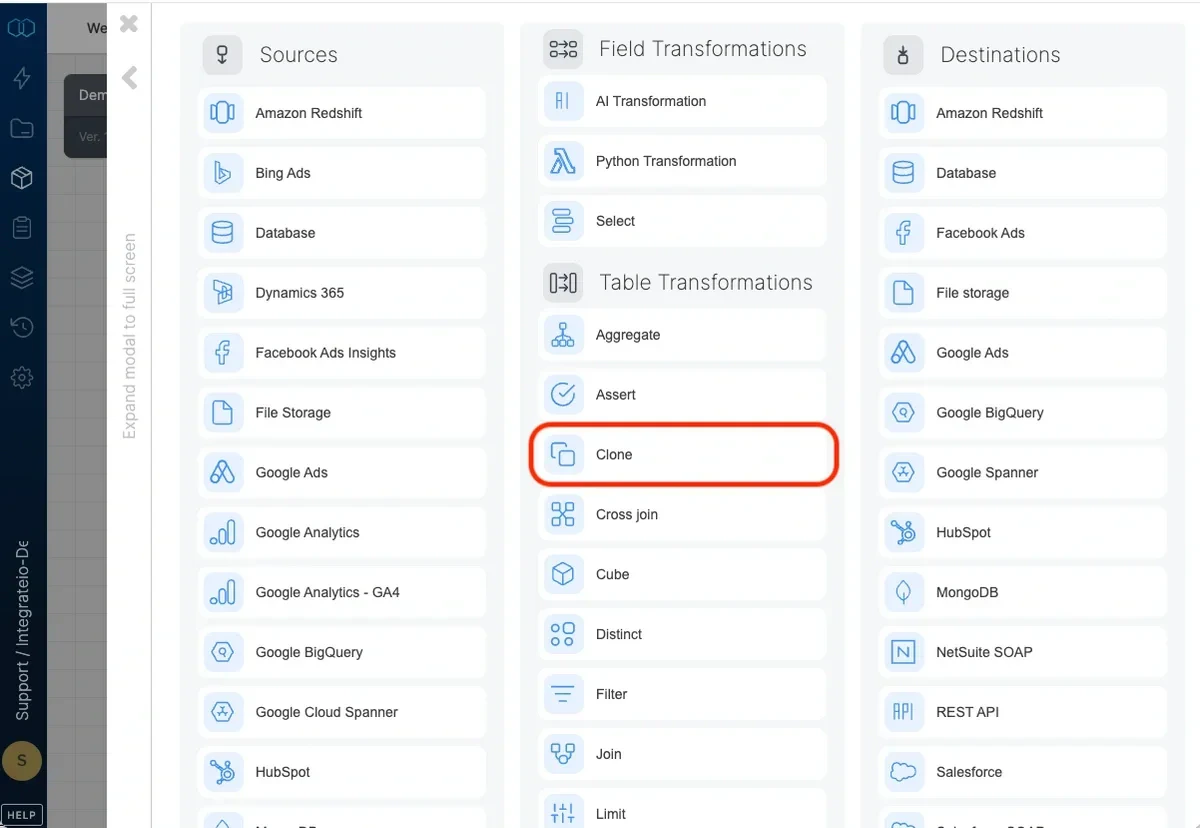Select the Filter transformation
Image resolution: width=1200 pixels, height=828 pixels.
coord(683,694)
